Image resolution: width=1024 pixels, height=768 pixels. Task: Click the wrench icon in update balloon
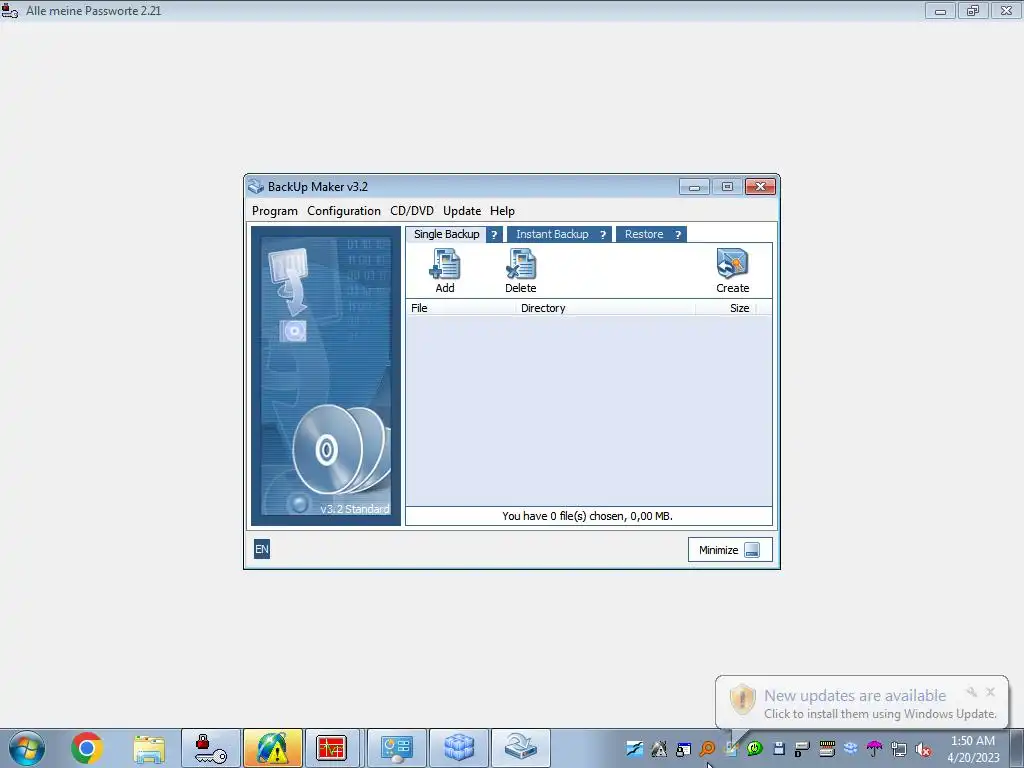[x=972, y=692]
